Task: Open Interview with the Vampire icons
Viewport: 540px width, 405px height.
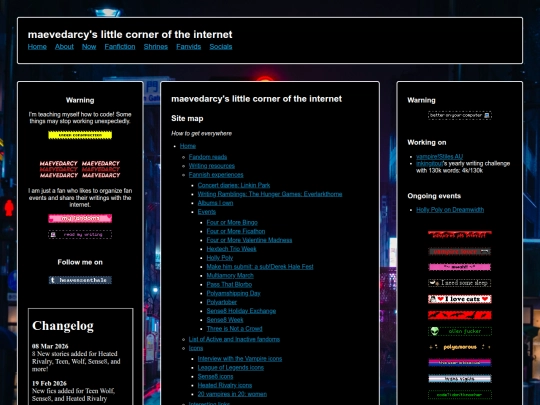Action: (240, 359)
